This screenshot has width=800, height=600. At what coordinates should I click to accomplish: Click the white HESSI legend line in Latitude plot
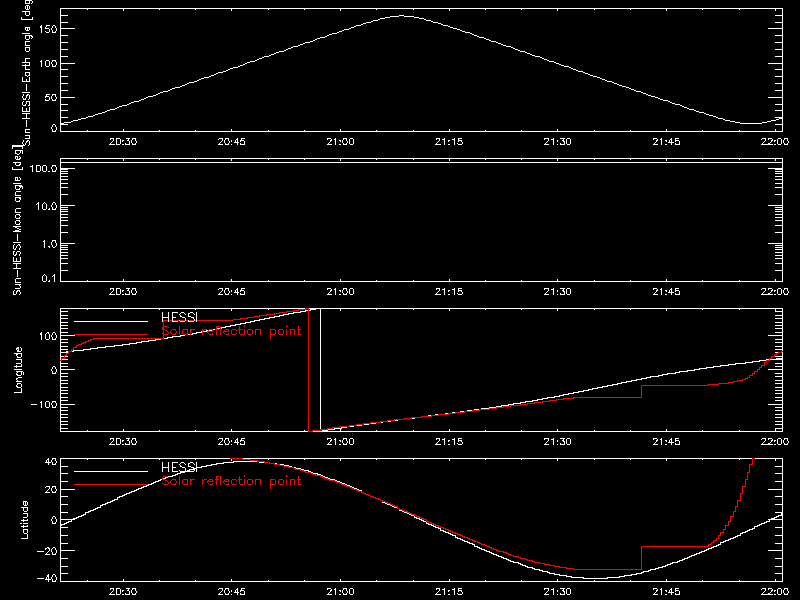point(111,471)
